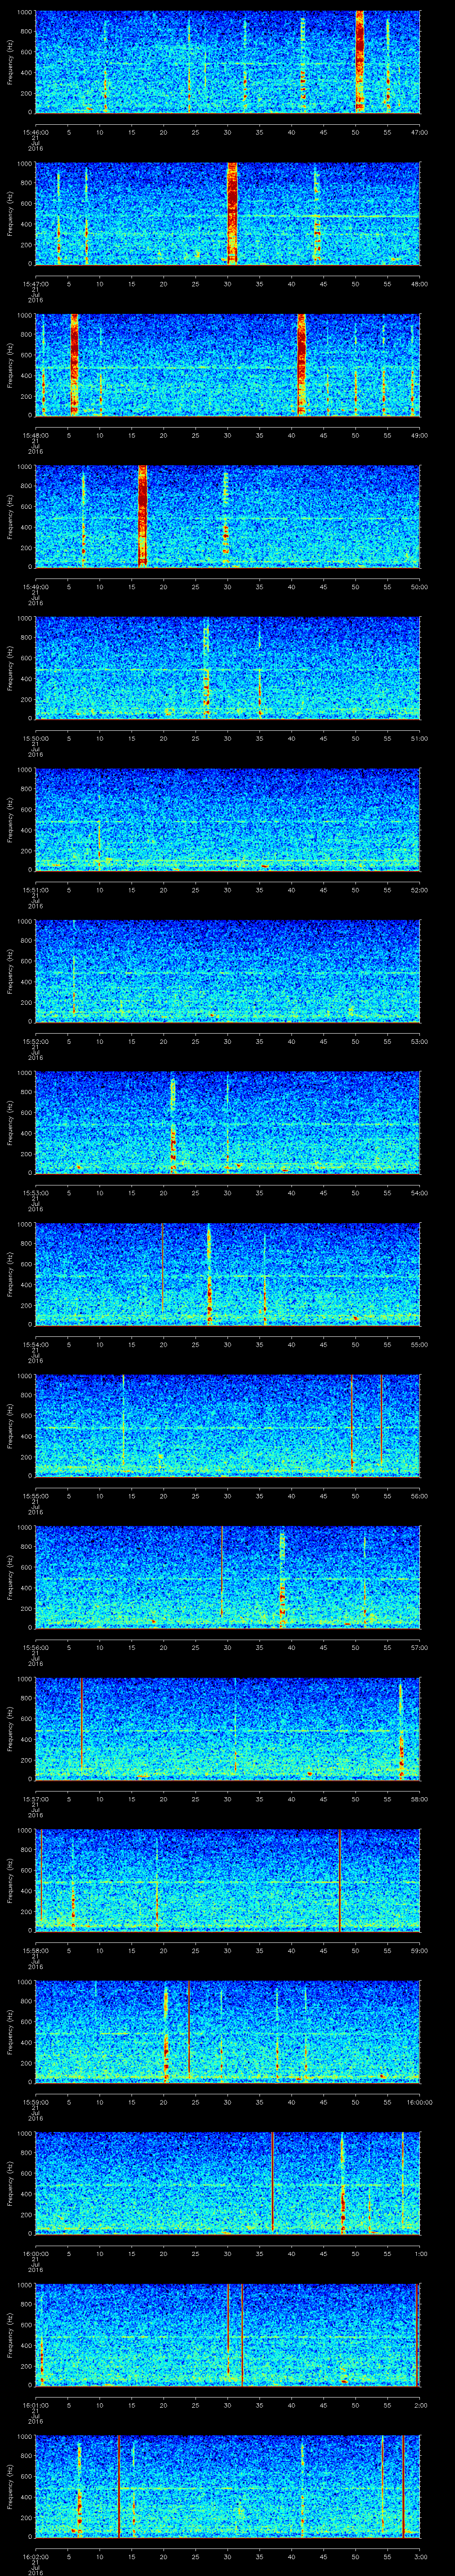Click the "47:00" end time label
The width and height of the screenshot is (455, 2576).
(419, 132)
